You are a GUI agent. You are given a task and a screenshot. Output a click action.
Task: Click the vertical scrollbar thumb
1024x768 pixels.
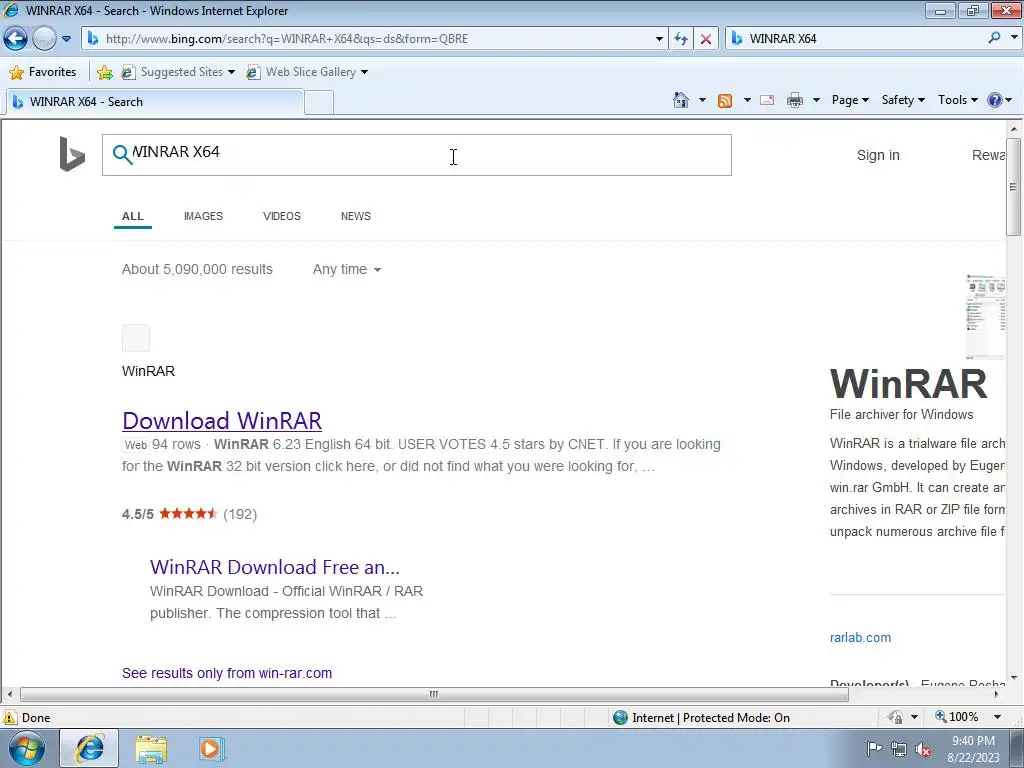pos(1014,187)
